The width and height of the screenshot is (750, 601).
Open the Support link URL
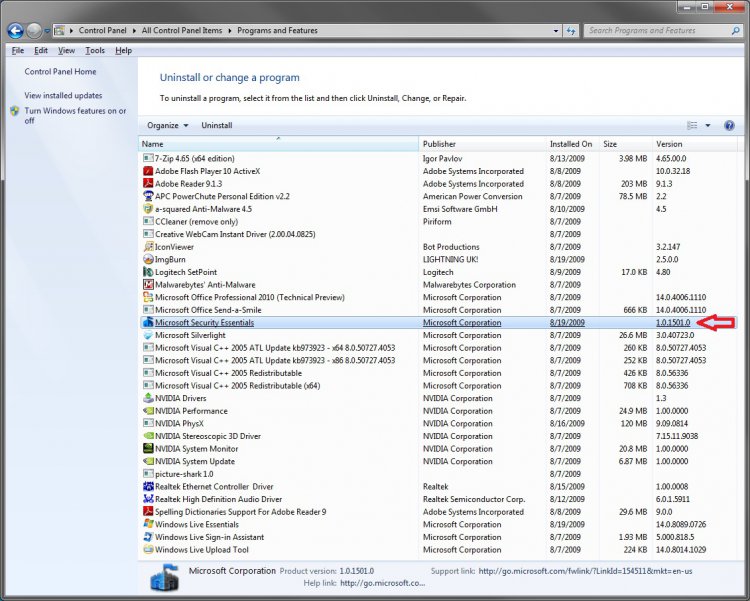pos(585,571)
